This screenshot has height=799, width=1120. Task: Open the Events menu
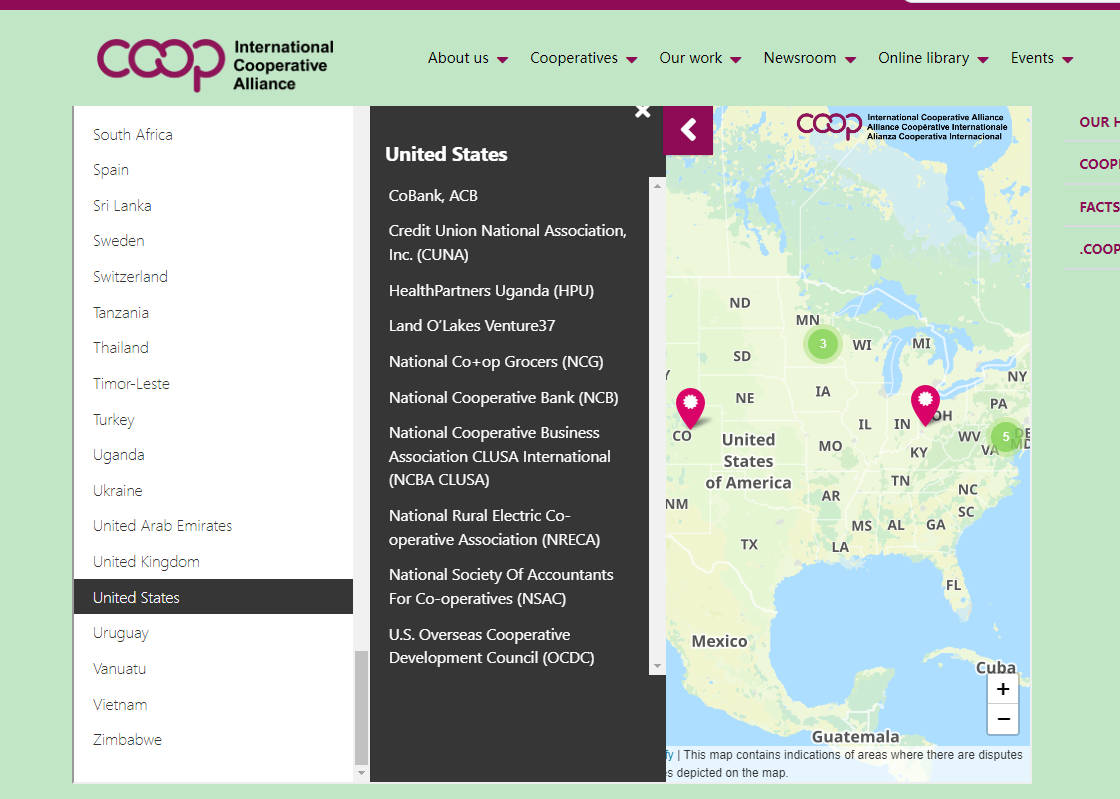[1041, 58]
